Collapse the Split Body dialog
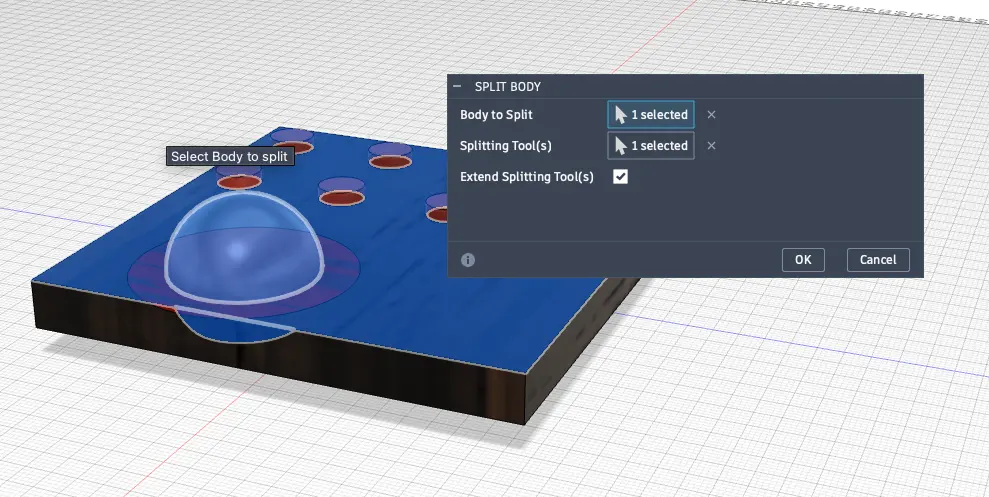Screen dimensions: 989x497 [x=457, y=86]
